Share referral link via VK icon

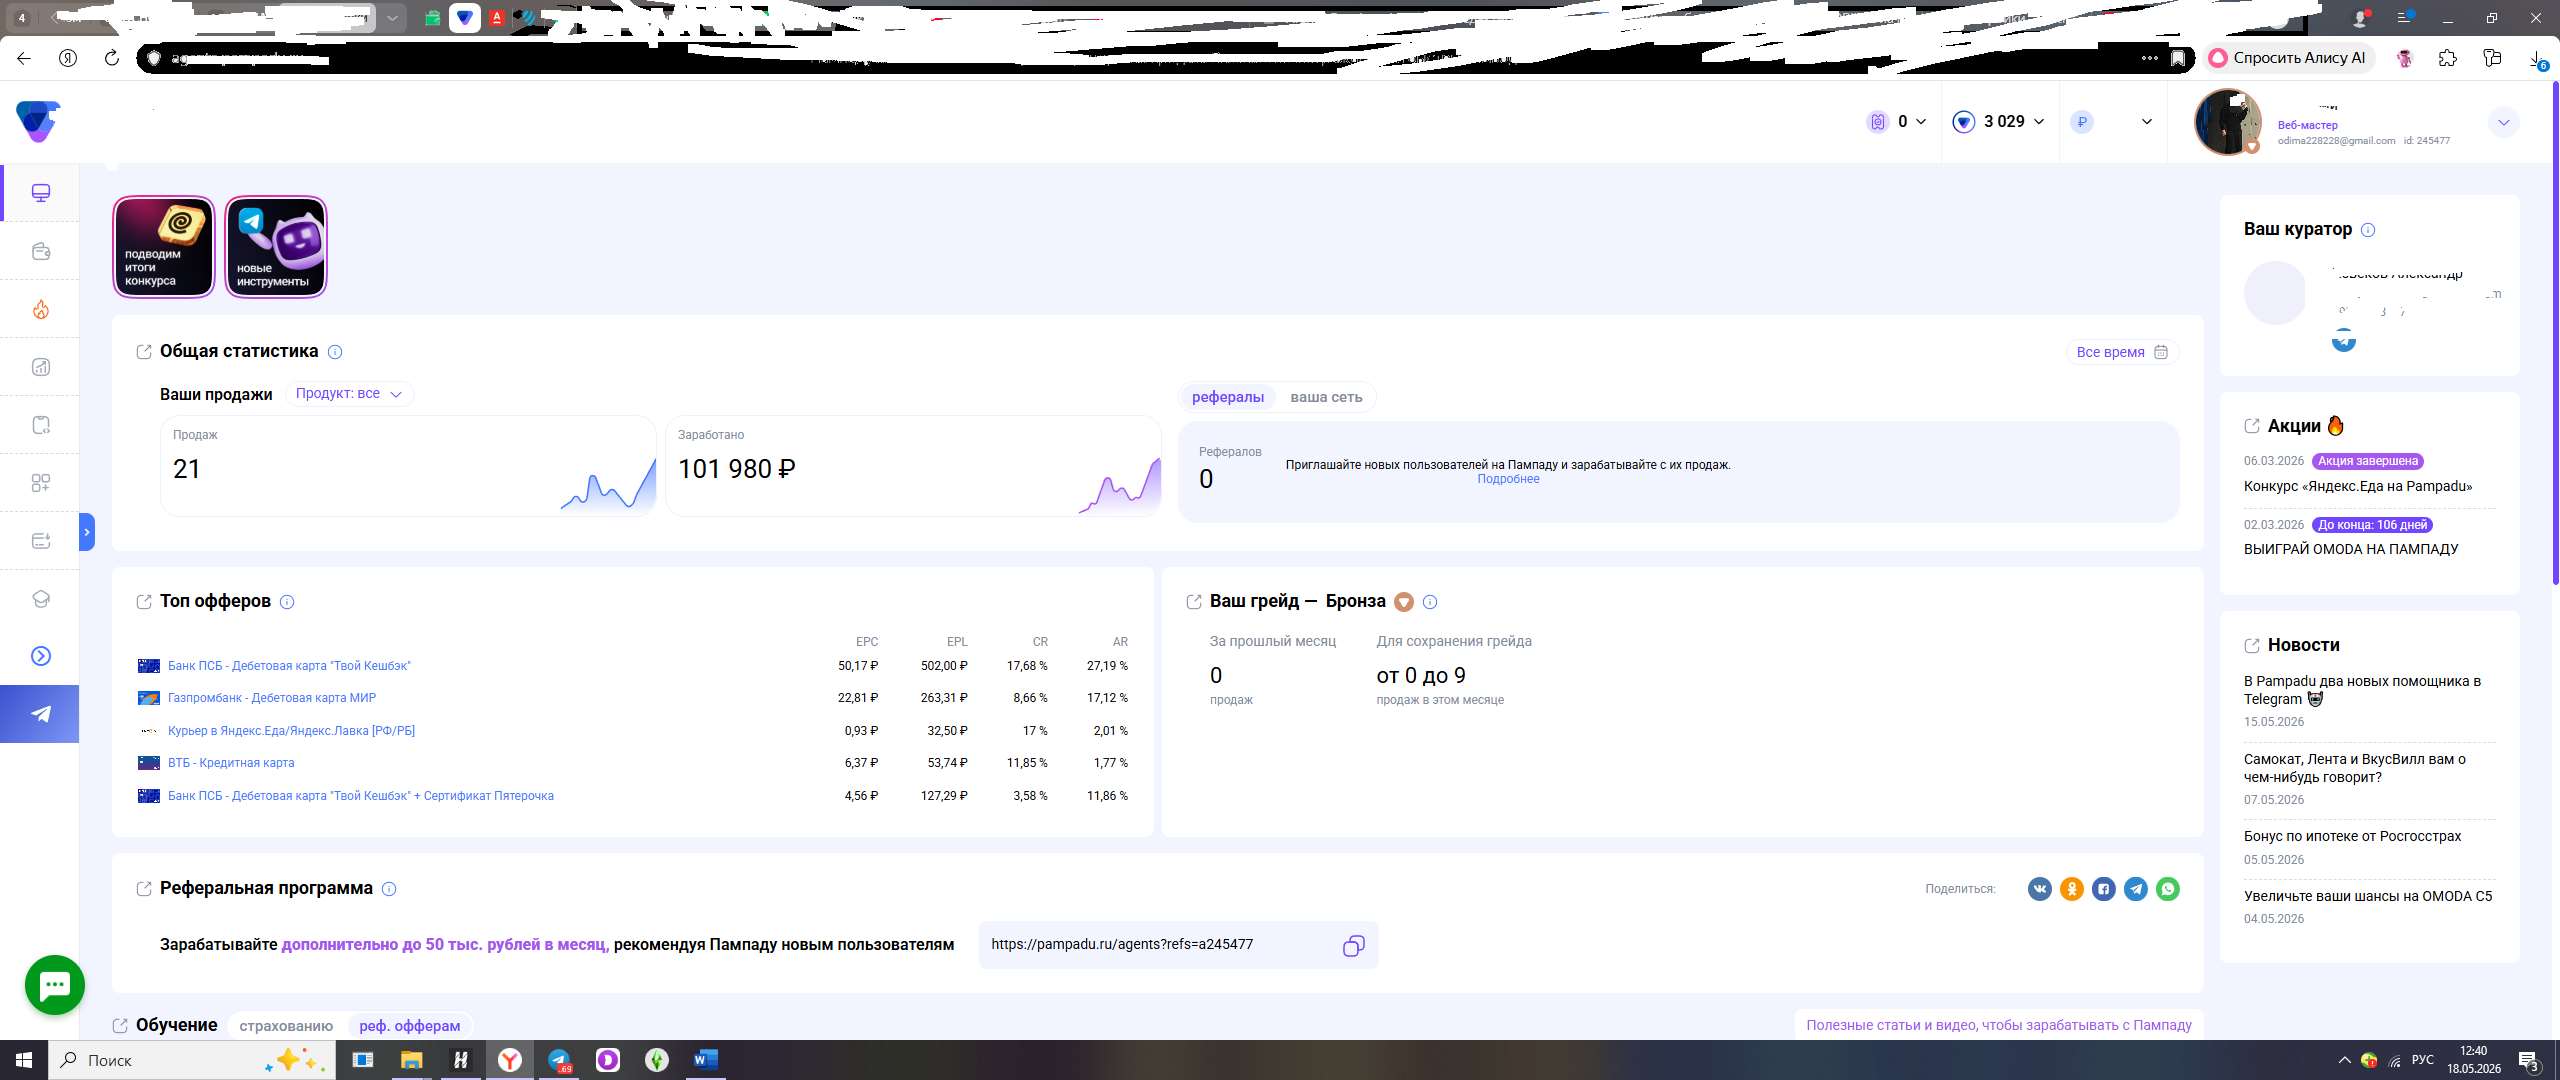tap(2040, 889)
